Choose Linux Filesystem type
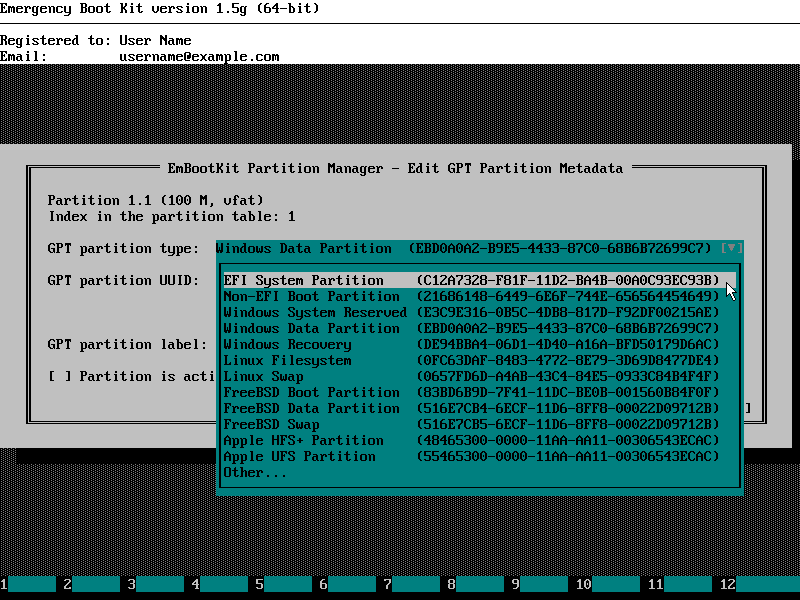 click(x=479, y=360)
